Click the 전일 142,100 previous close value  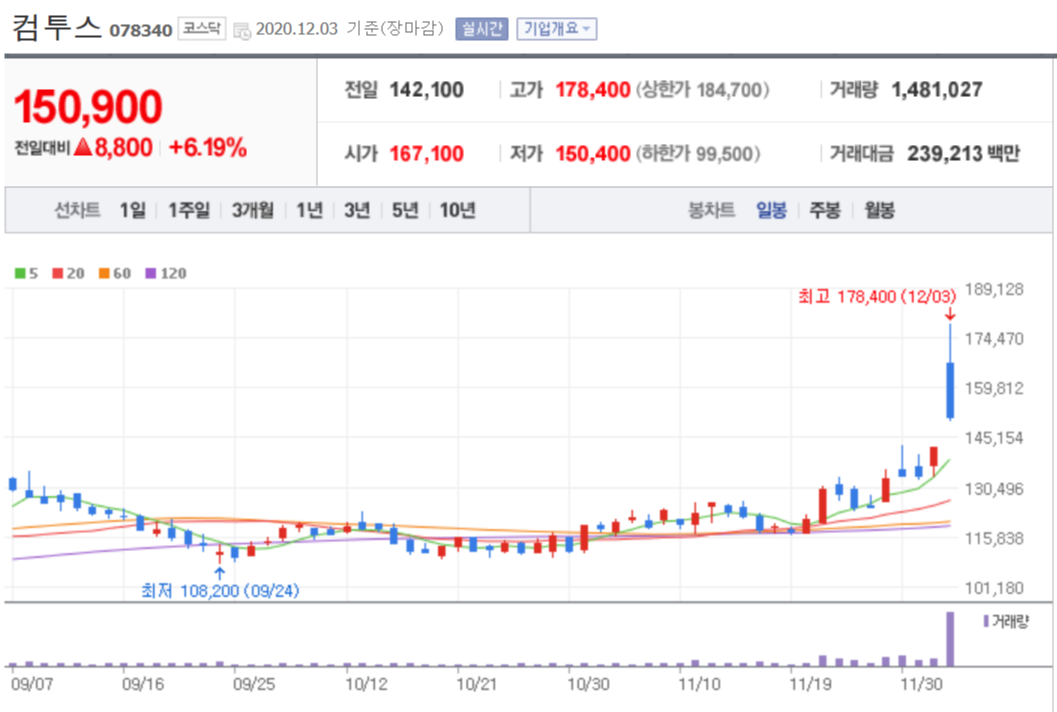click(426, 90)
